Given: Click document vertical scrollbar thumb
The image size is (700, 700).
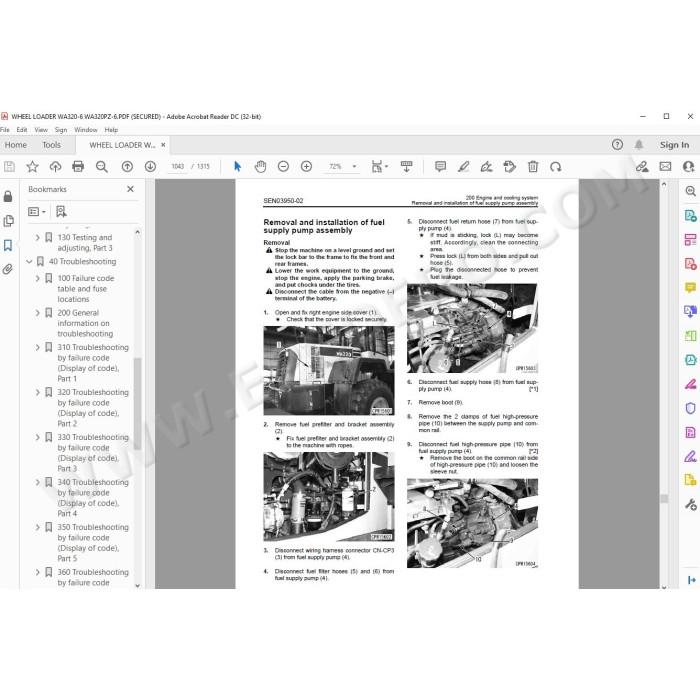Looking at the screenshot, I should tap(664, 499).
